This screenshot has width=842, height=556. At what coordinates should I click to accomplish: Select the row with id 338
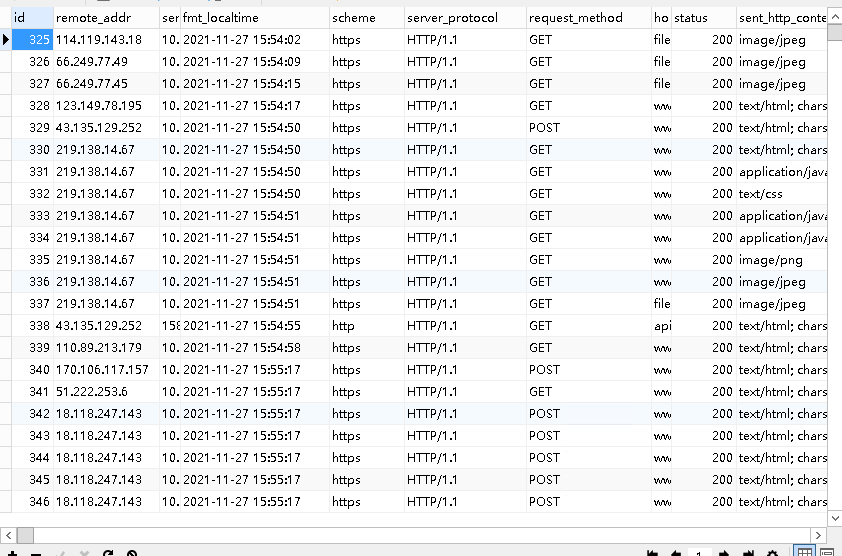pos(413,326)
